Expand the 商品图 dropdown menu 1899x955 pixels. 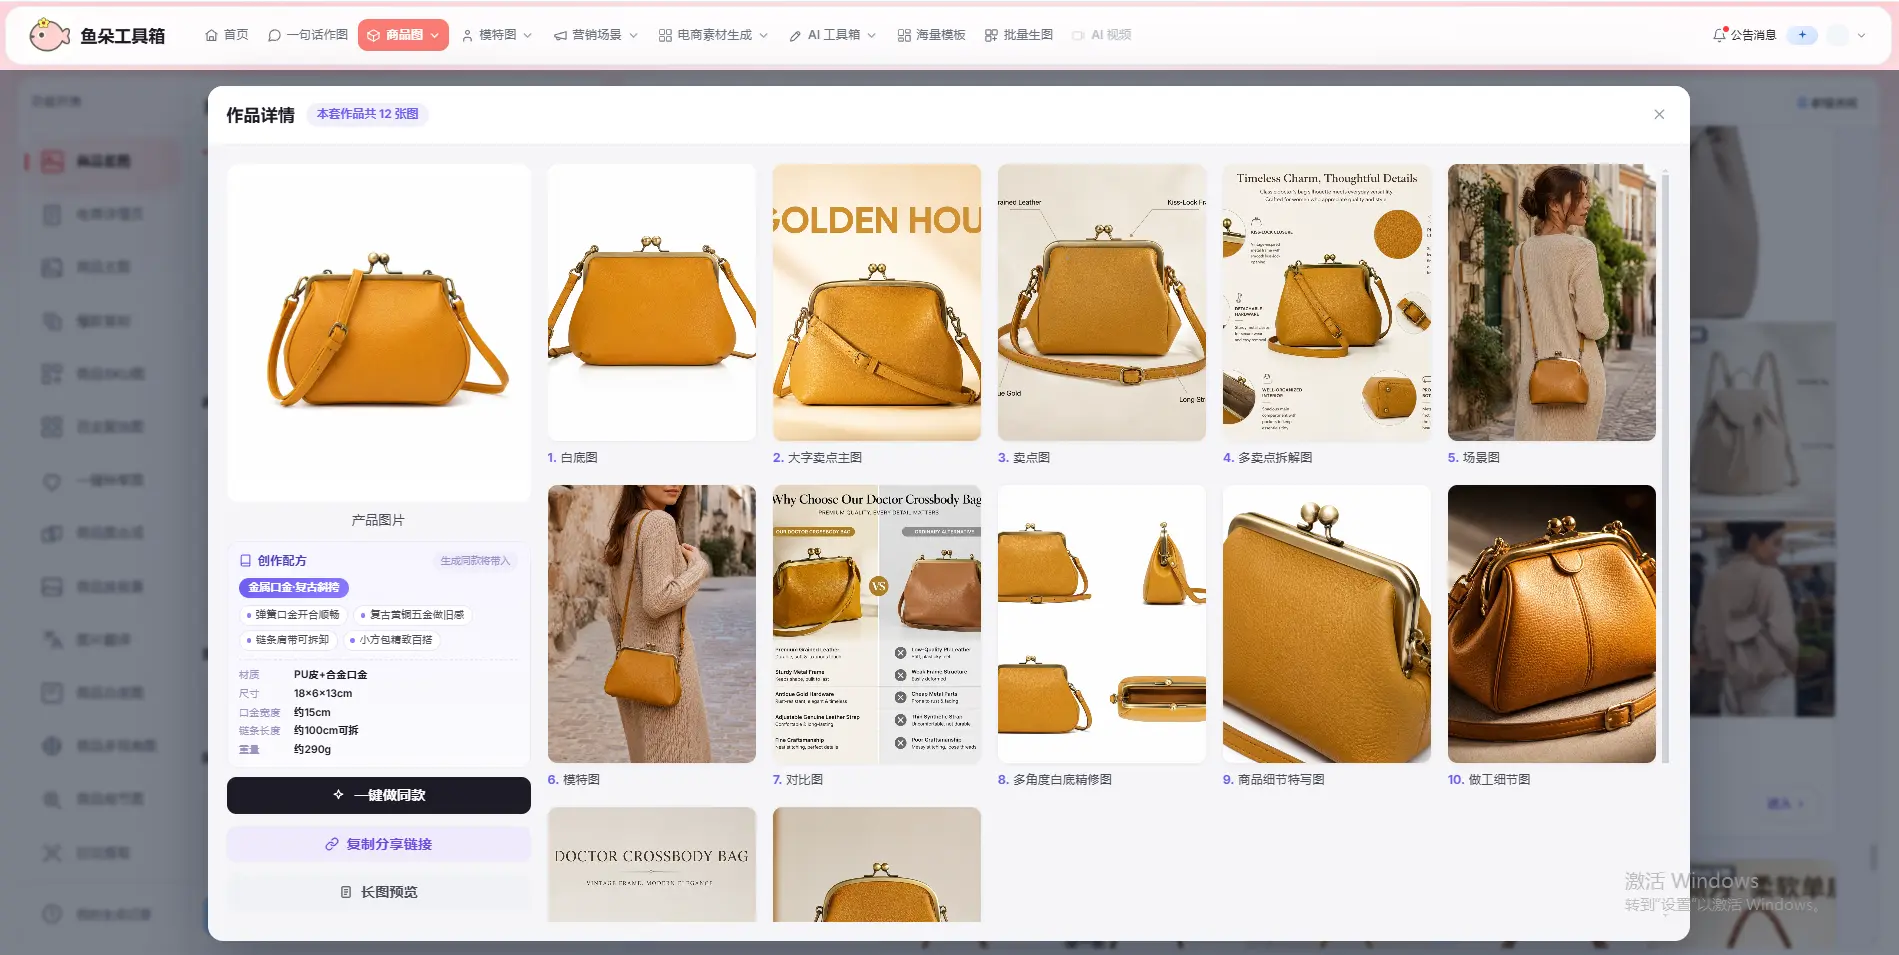coord(403,35)
